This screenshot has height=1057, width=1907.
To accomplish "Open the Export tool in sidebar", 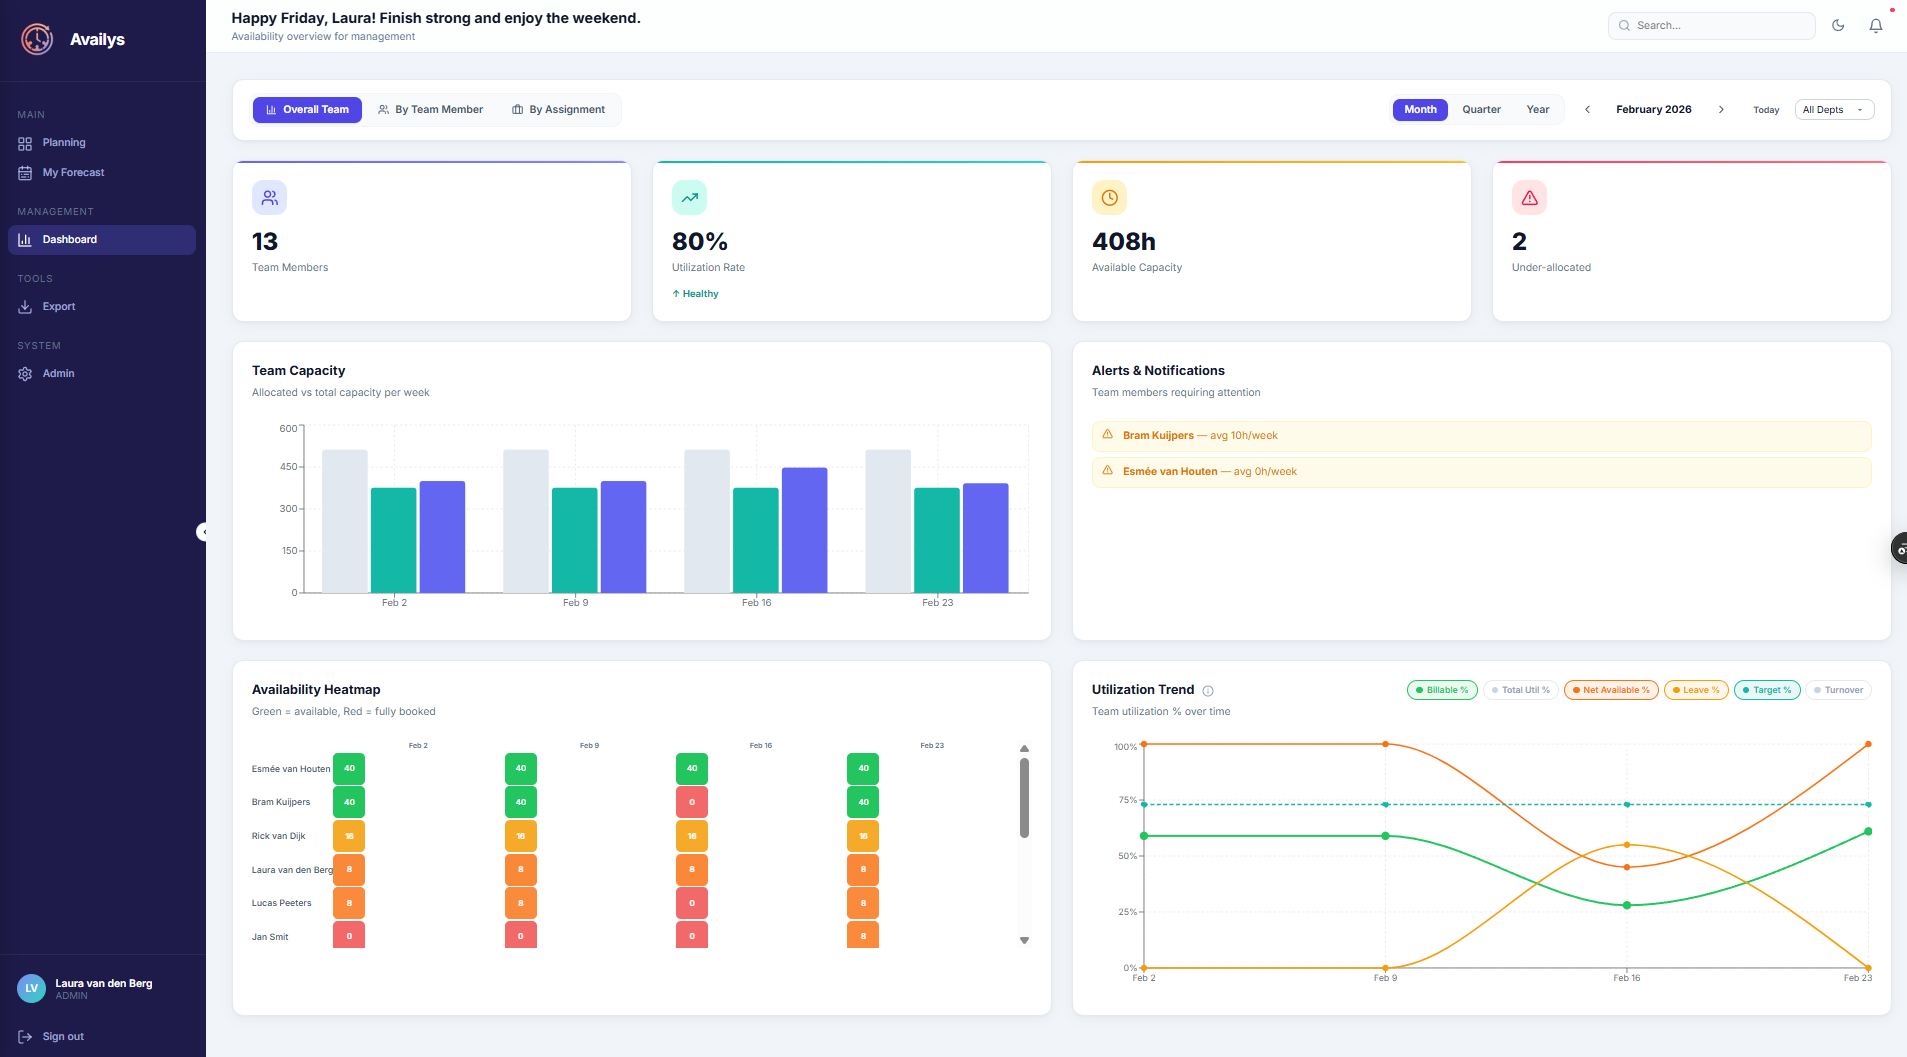I will click(x=59, y=306).
